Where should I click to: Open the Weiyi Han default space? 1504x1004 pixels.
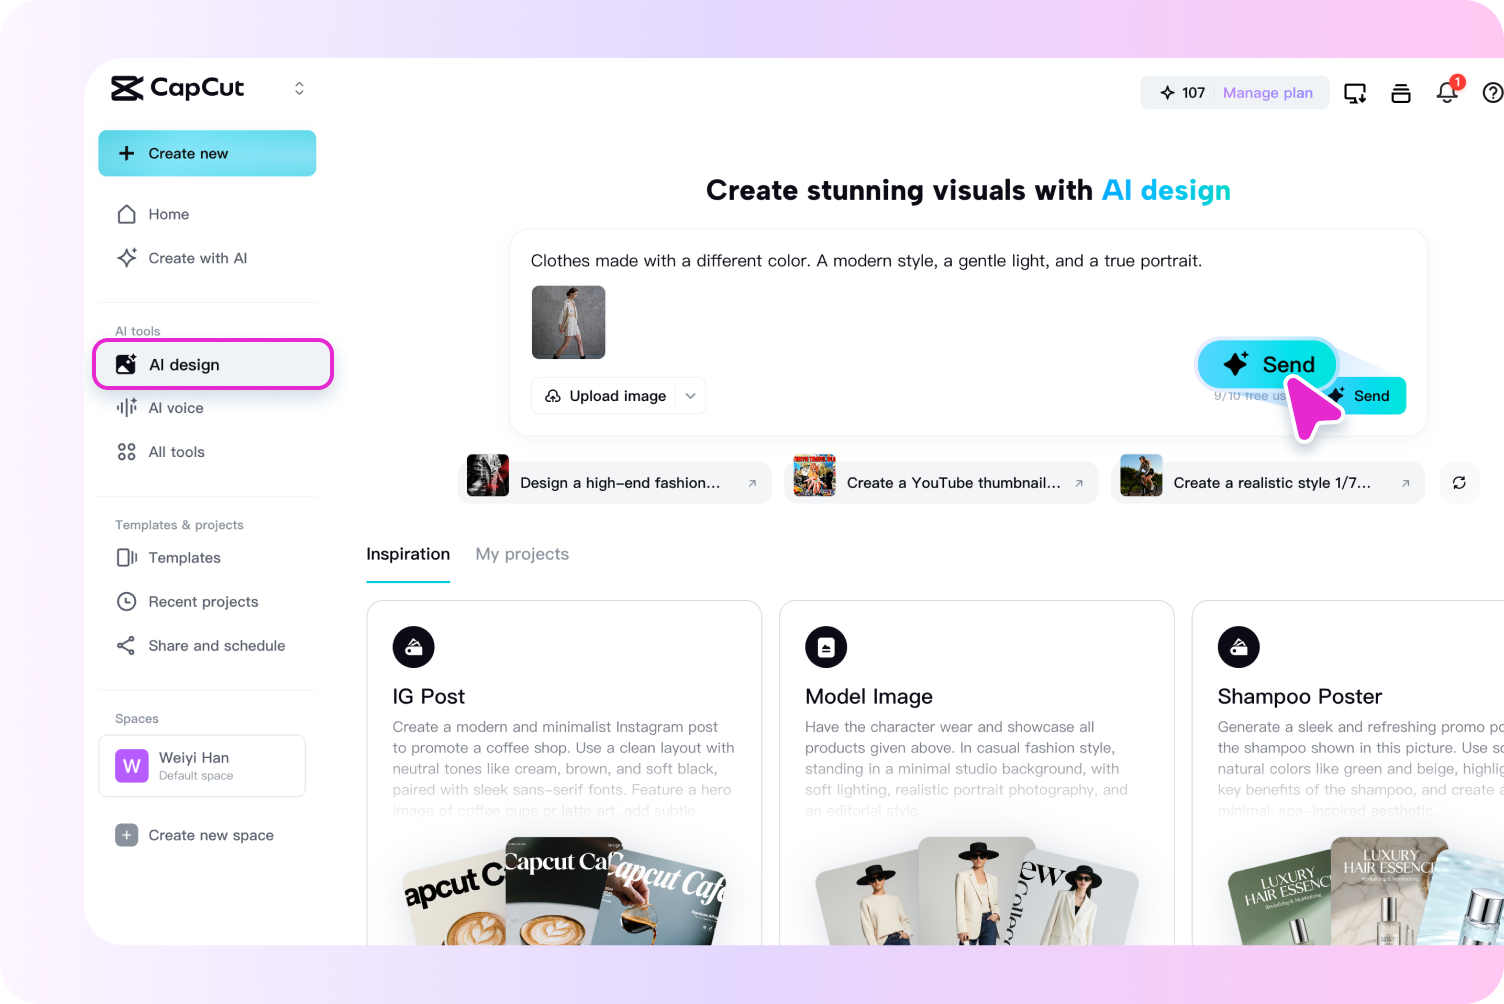click(202, 766)
